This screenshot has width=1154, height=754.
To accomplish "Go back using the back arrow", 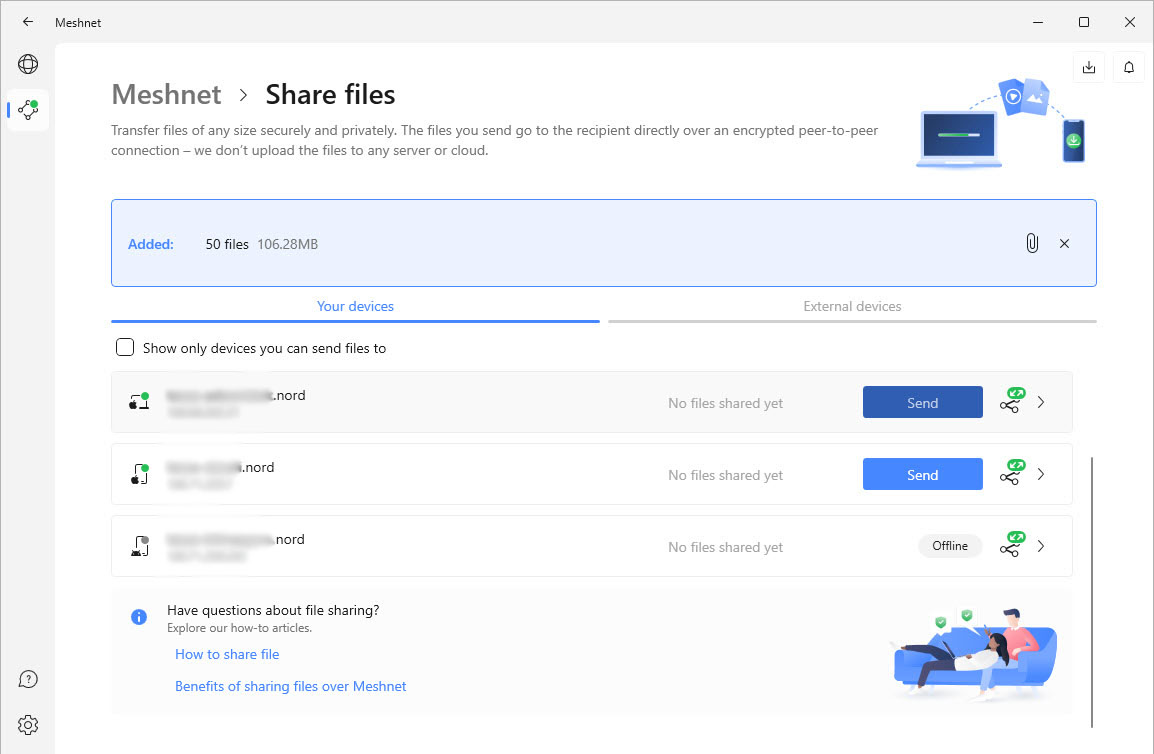I will (x=28, y=22).
